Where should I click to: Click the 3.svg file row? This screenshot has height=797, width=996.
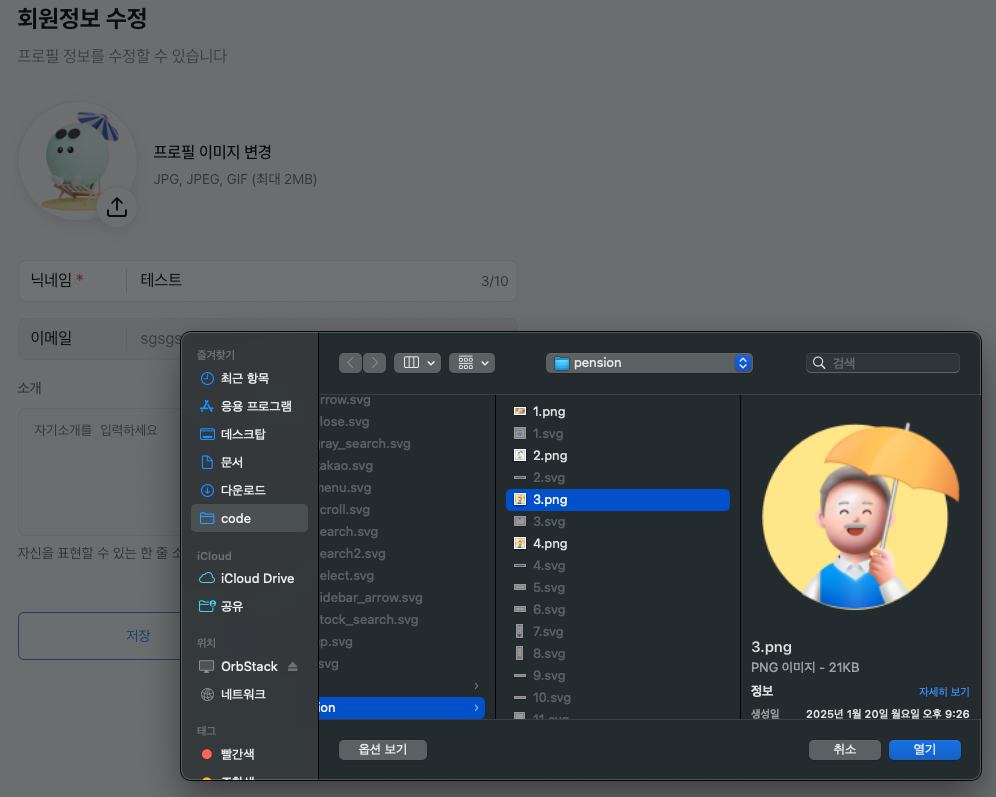617,521
